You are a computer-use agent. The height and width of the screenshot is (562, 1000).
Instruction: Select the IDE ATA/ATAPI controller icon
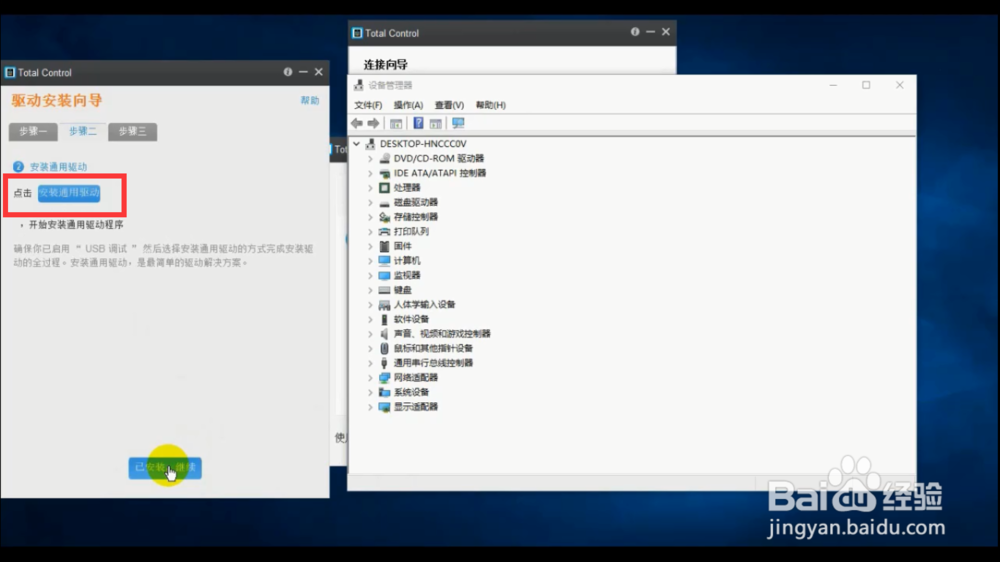coord(385,173)
